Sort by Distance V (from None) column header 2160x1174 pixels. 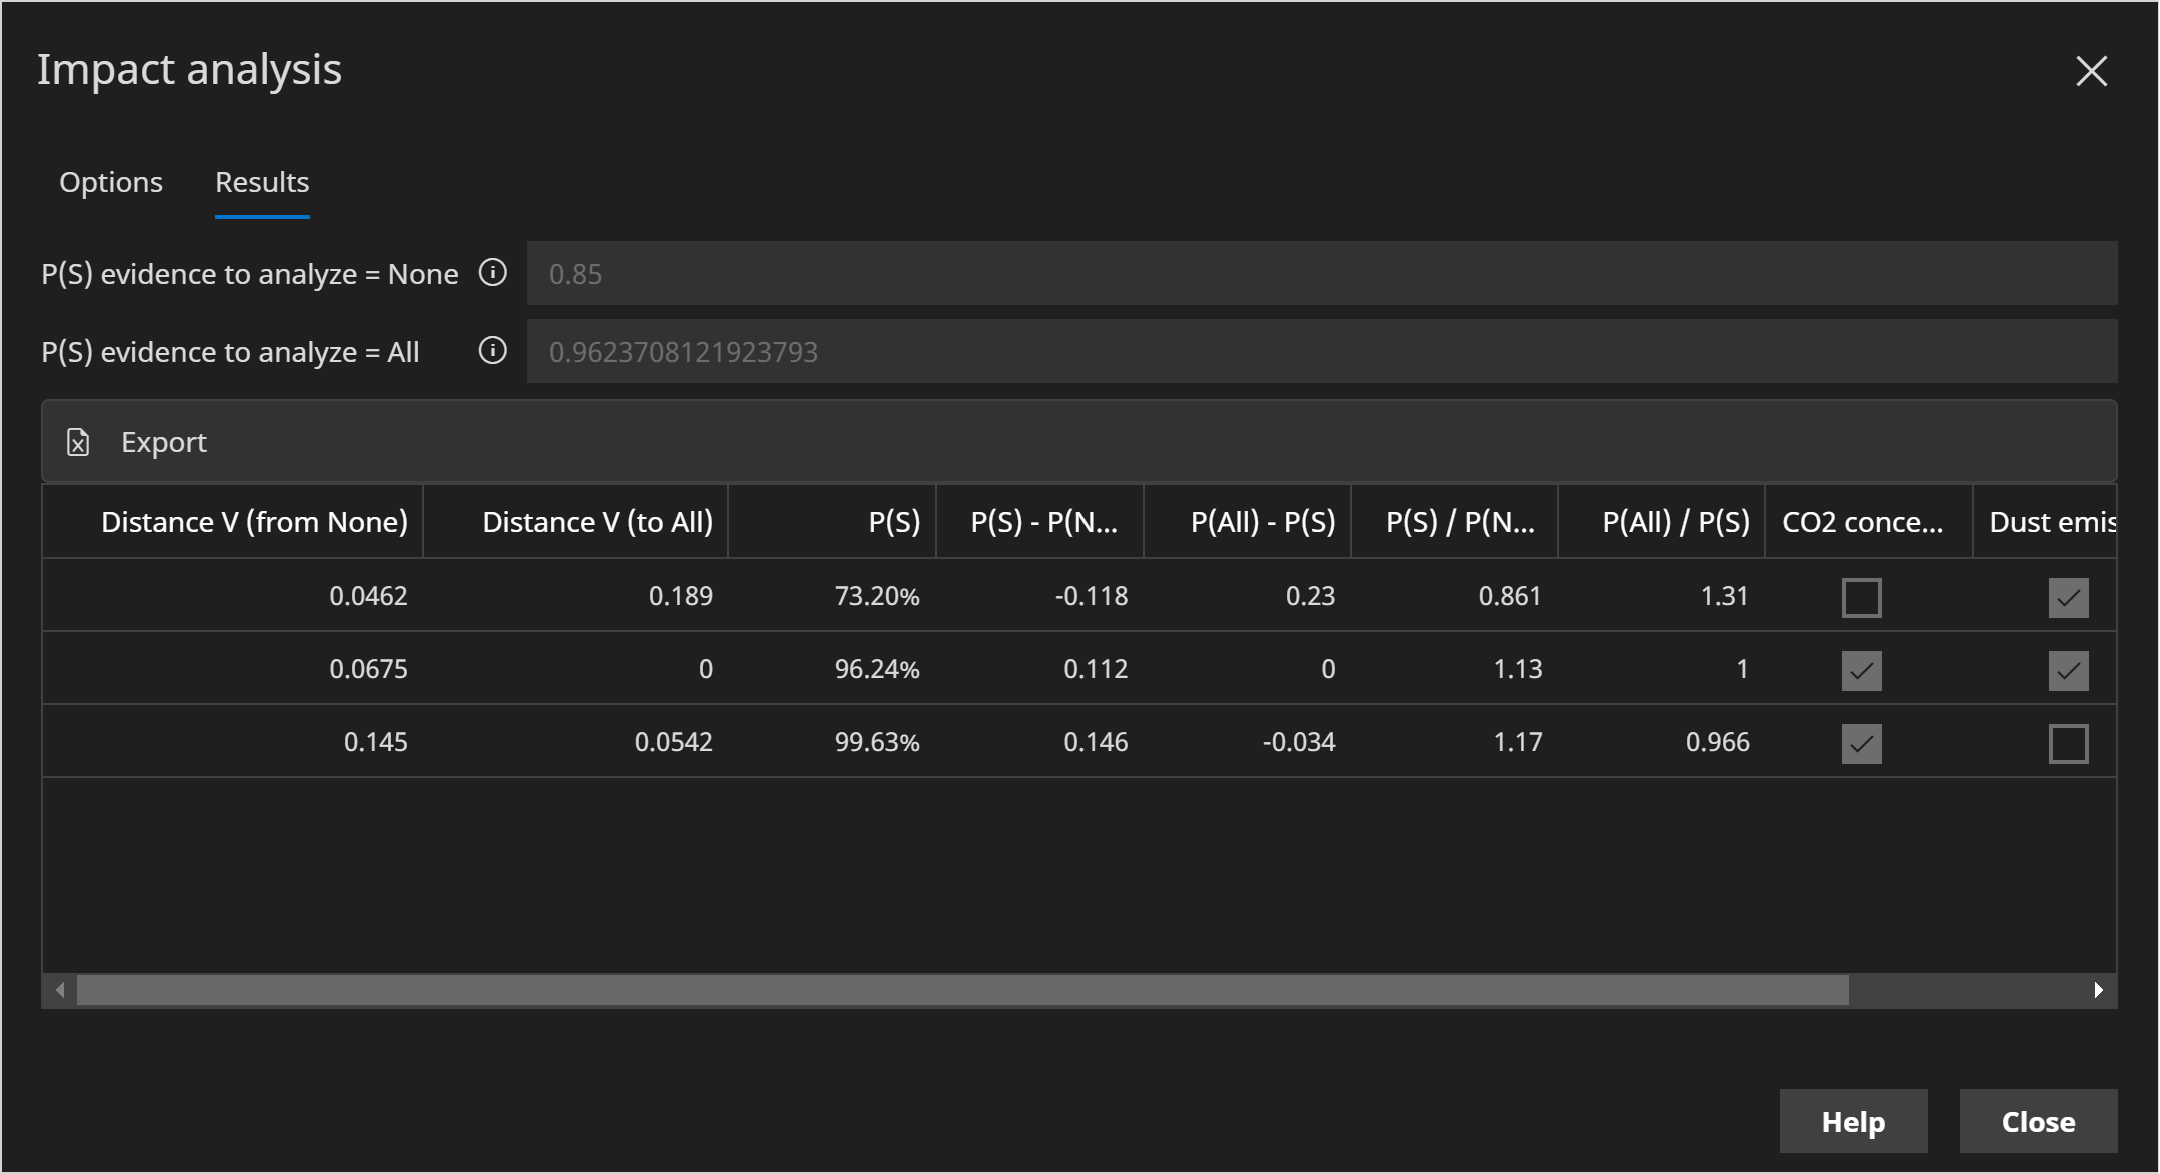point(254,522)
